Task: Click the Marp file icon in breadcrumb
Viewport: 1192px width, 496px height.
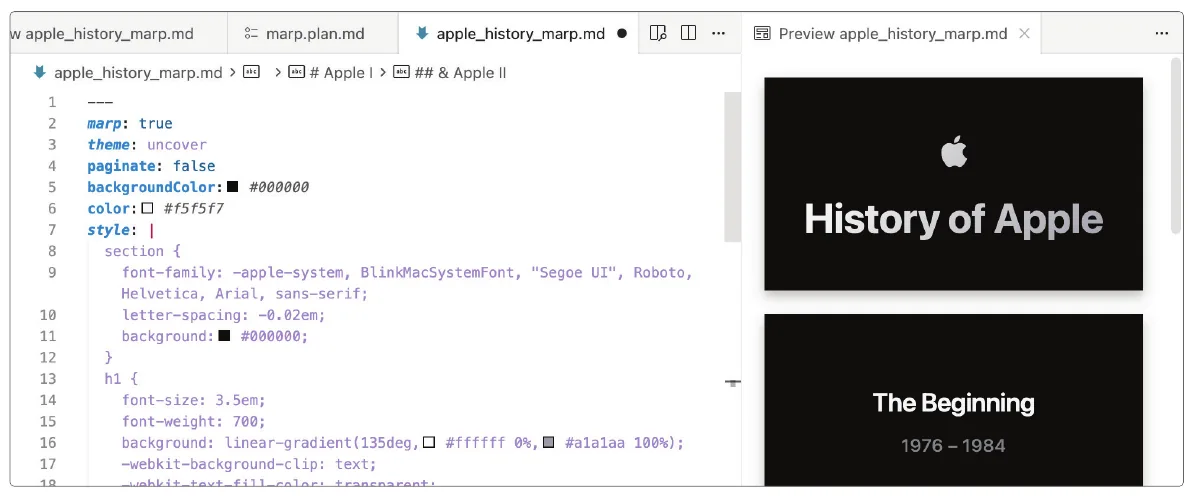Action: tap(40, 73)
